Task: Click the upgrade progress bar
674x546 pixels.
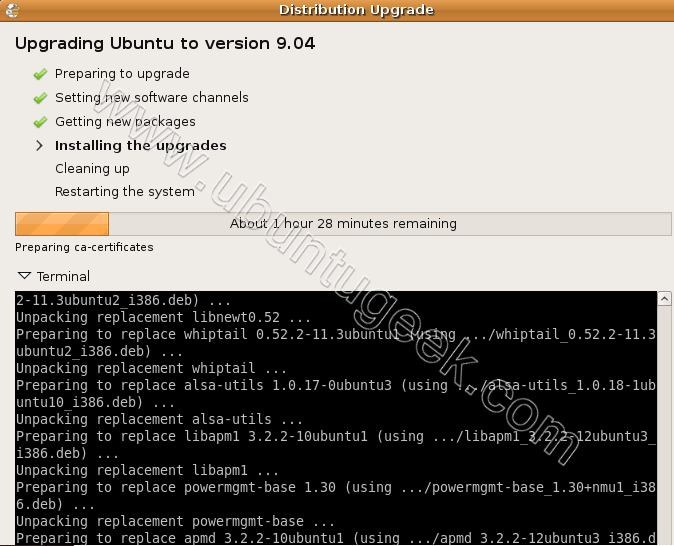Action: pyautogui.click(x=343, y=224)
